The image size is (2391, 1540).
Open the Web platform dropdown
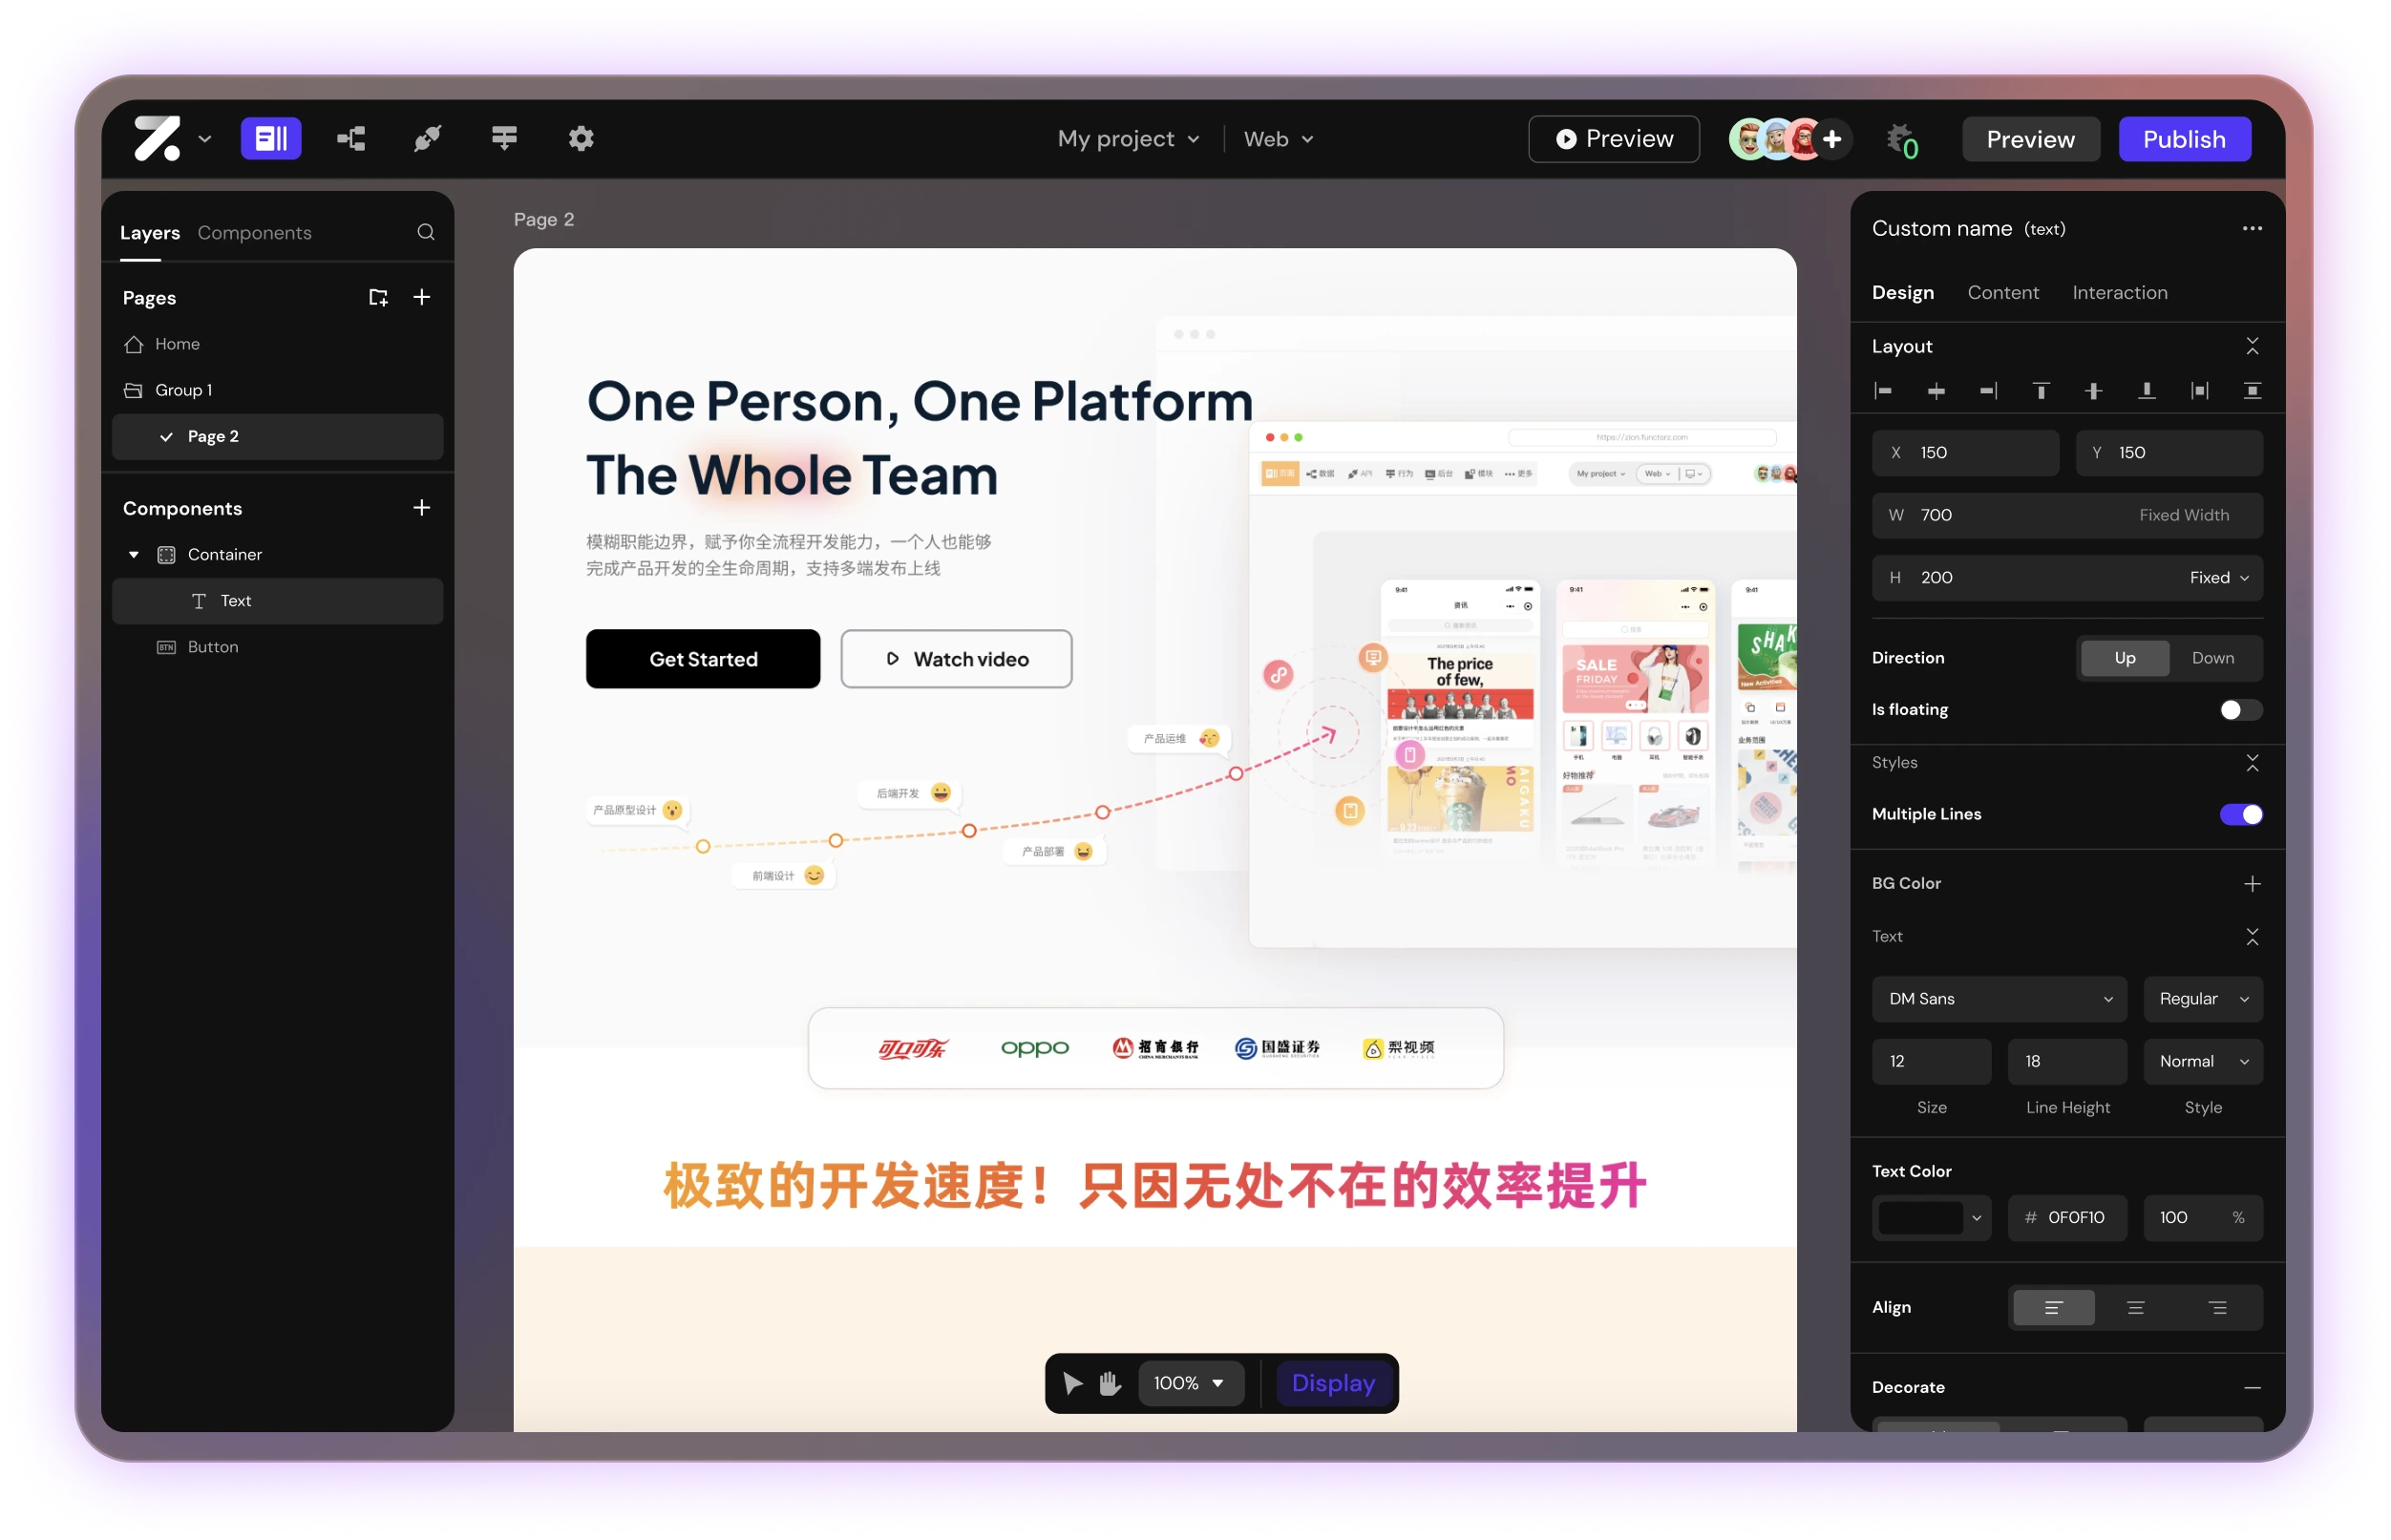1278,139
